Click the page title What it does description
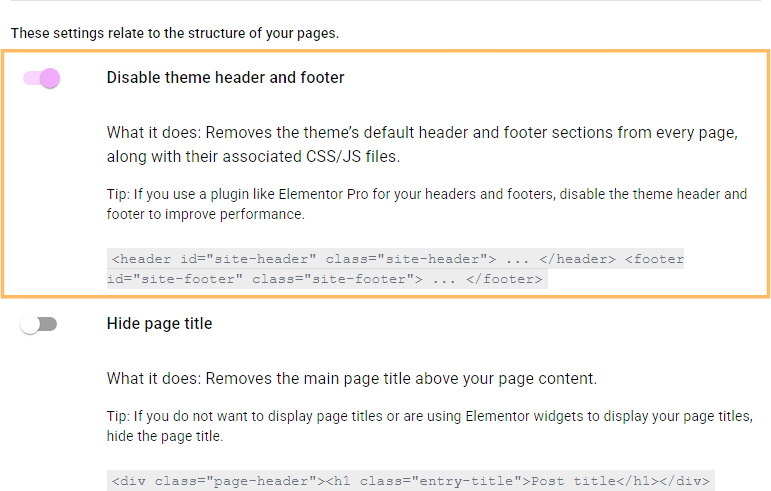The width and height of the screenshot is (771, 491). [352, 378]
